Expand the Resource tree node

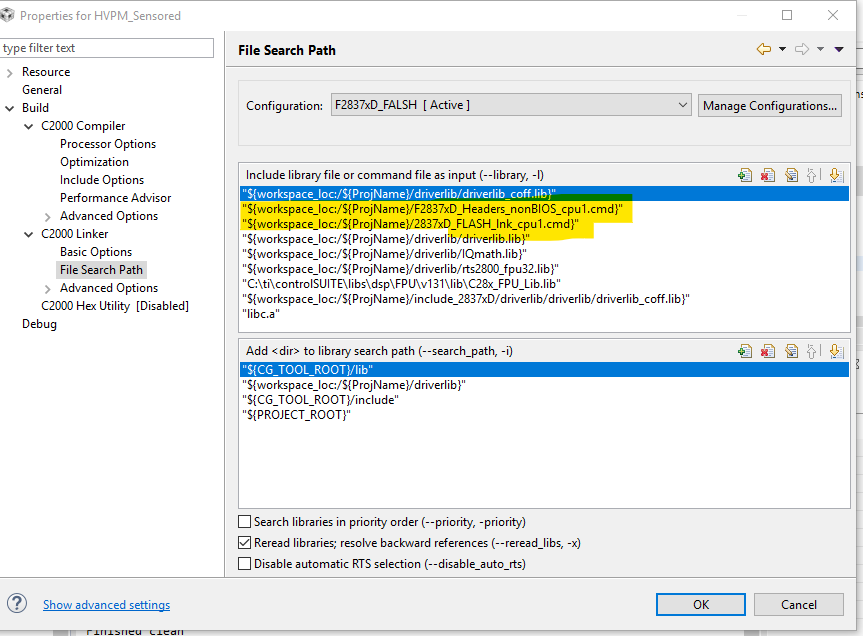click(10, 72)
